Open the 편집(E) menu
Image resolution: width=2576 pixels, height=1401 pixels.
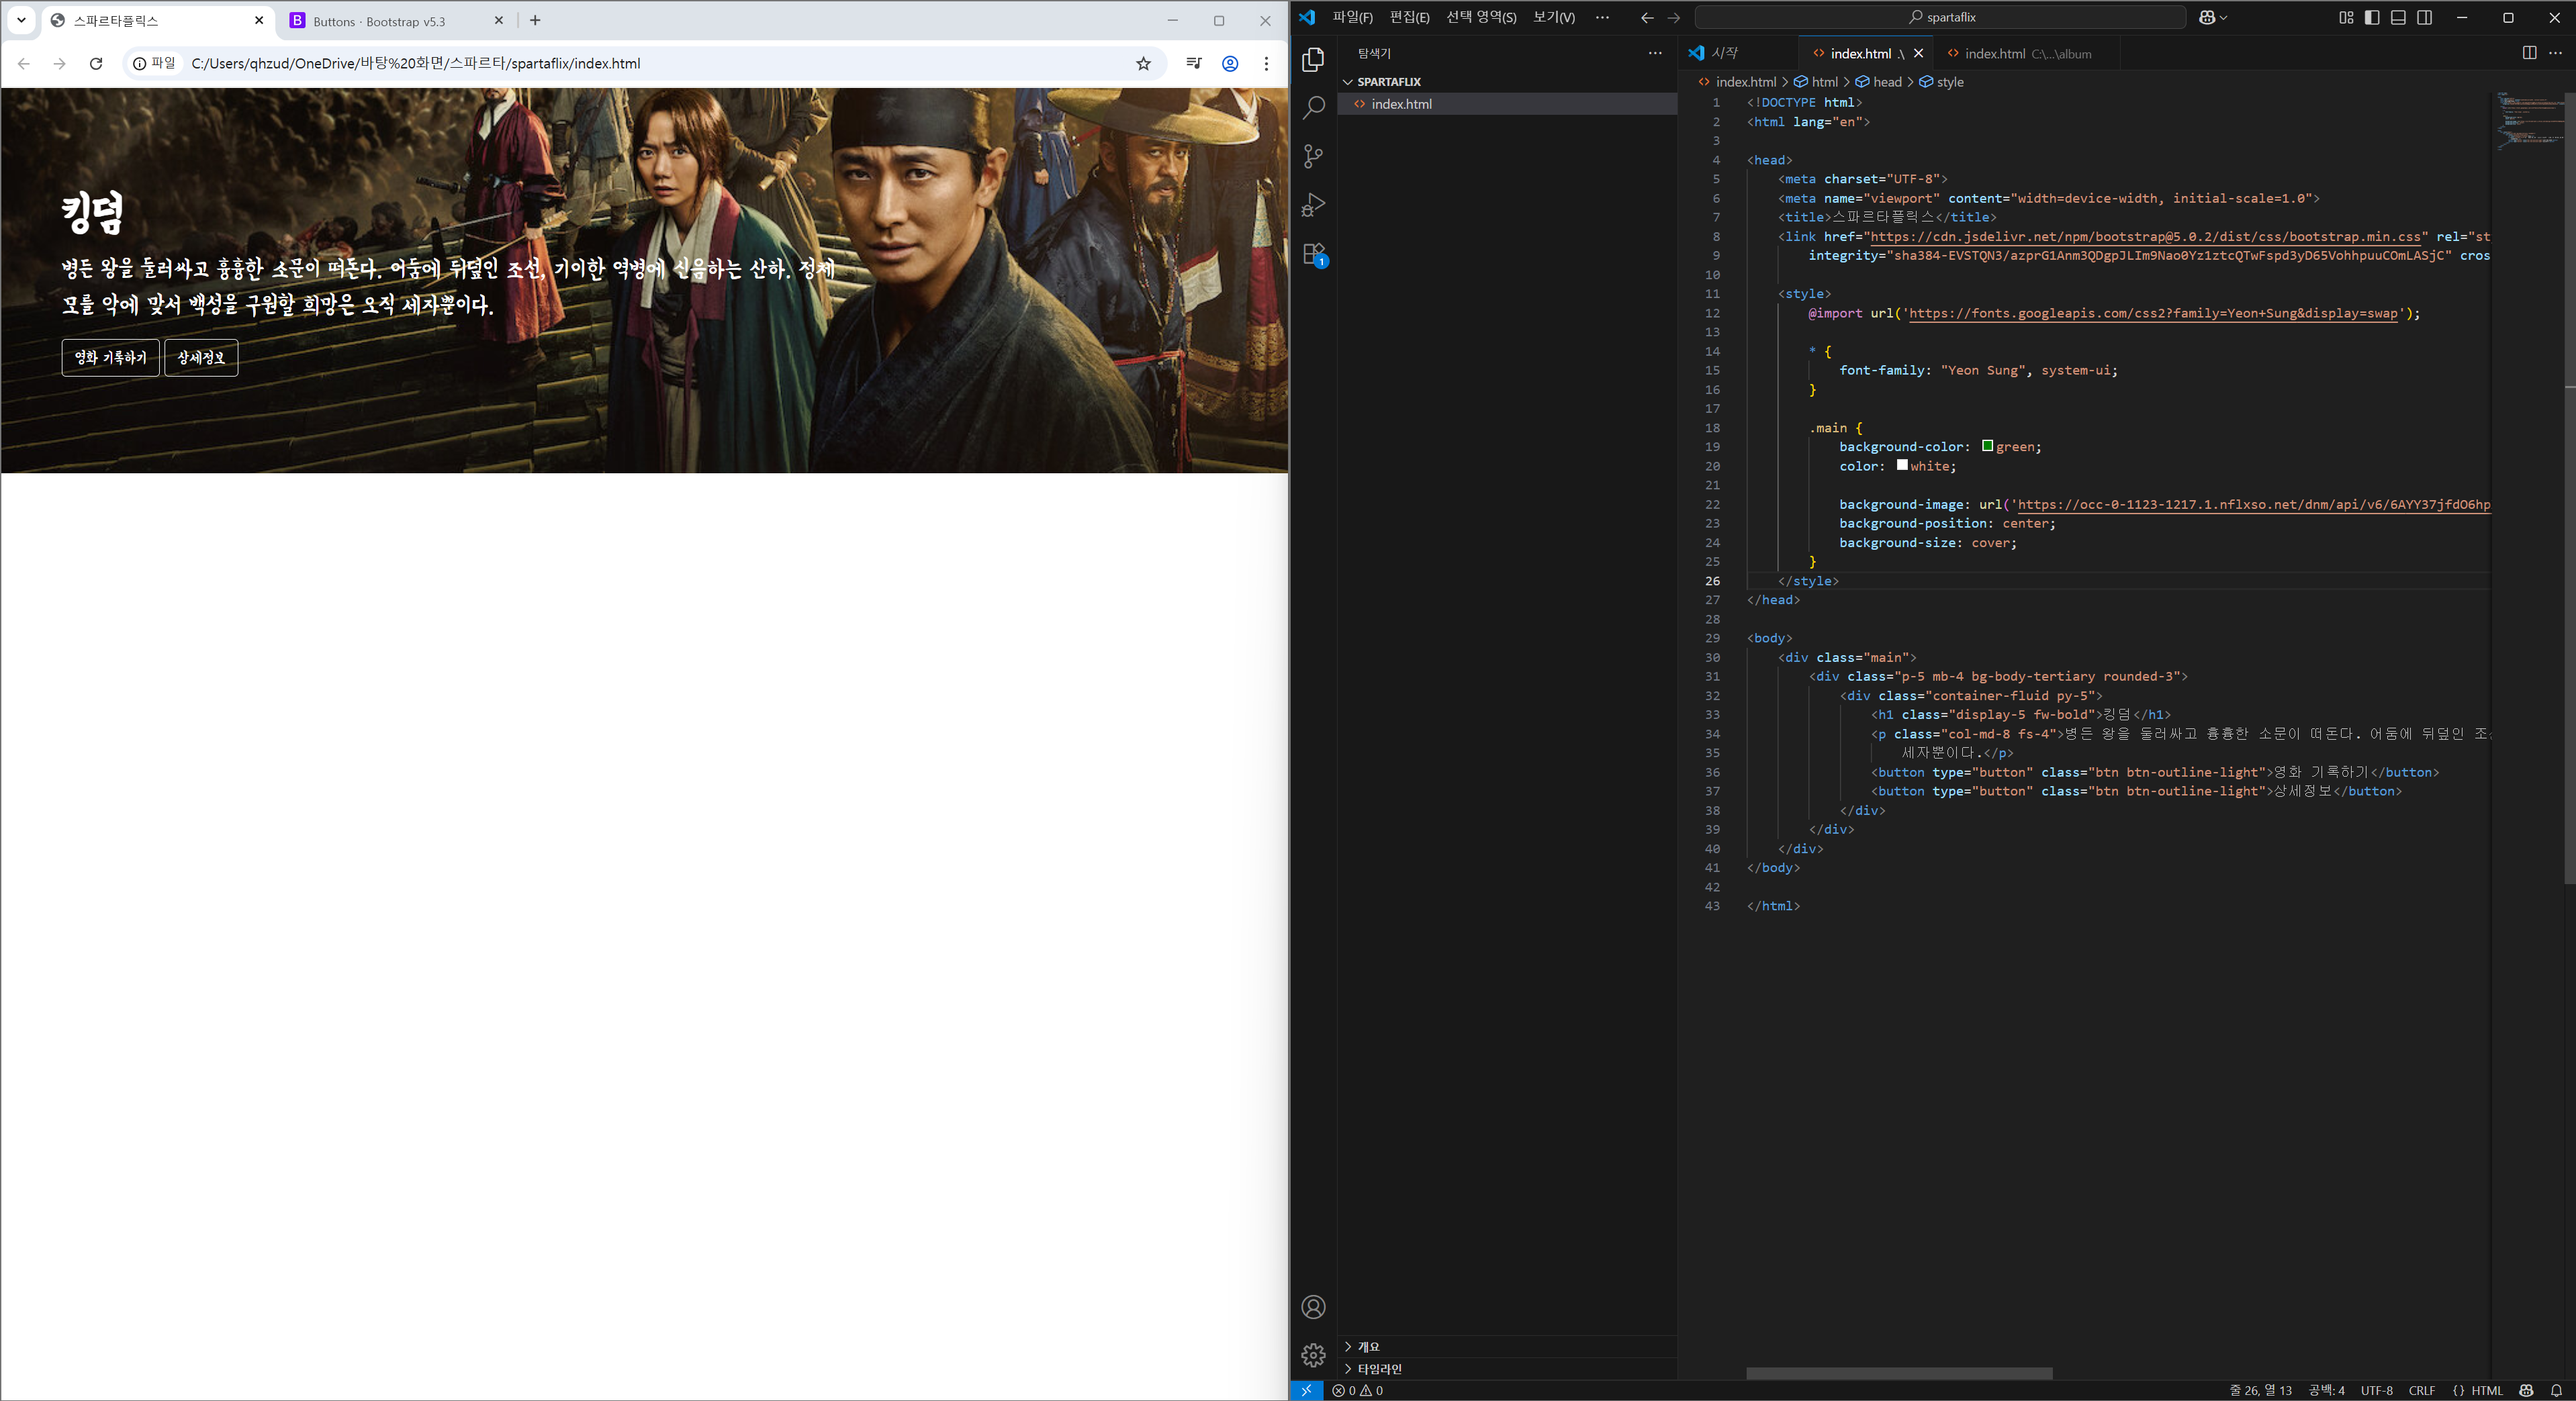click(x=1409, y=17)
